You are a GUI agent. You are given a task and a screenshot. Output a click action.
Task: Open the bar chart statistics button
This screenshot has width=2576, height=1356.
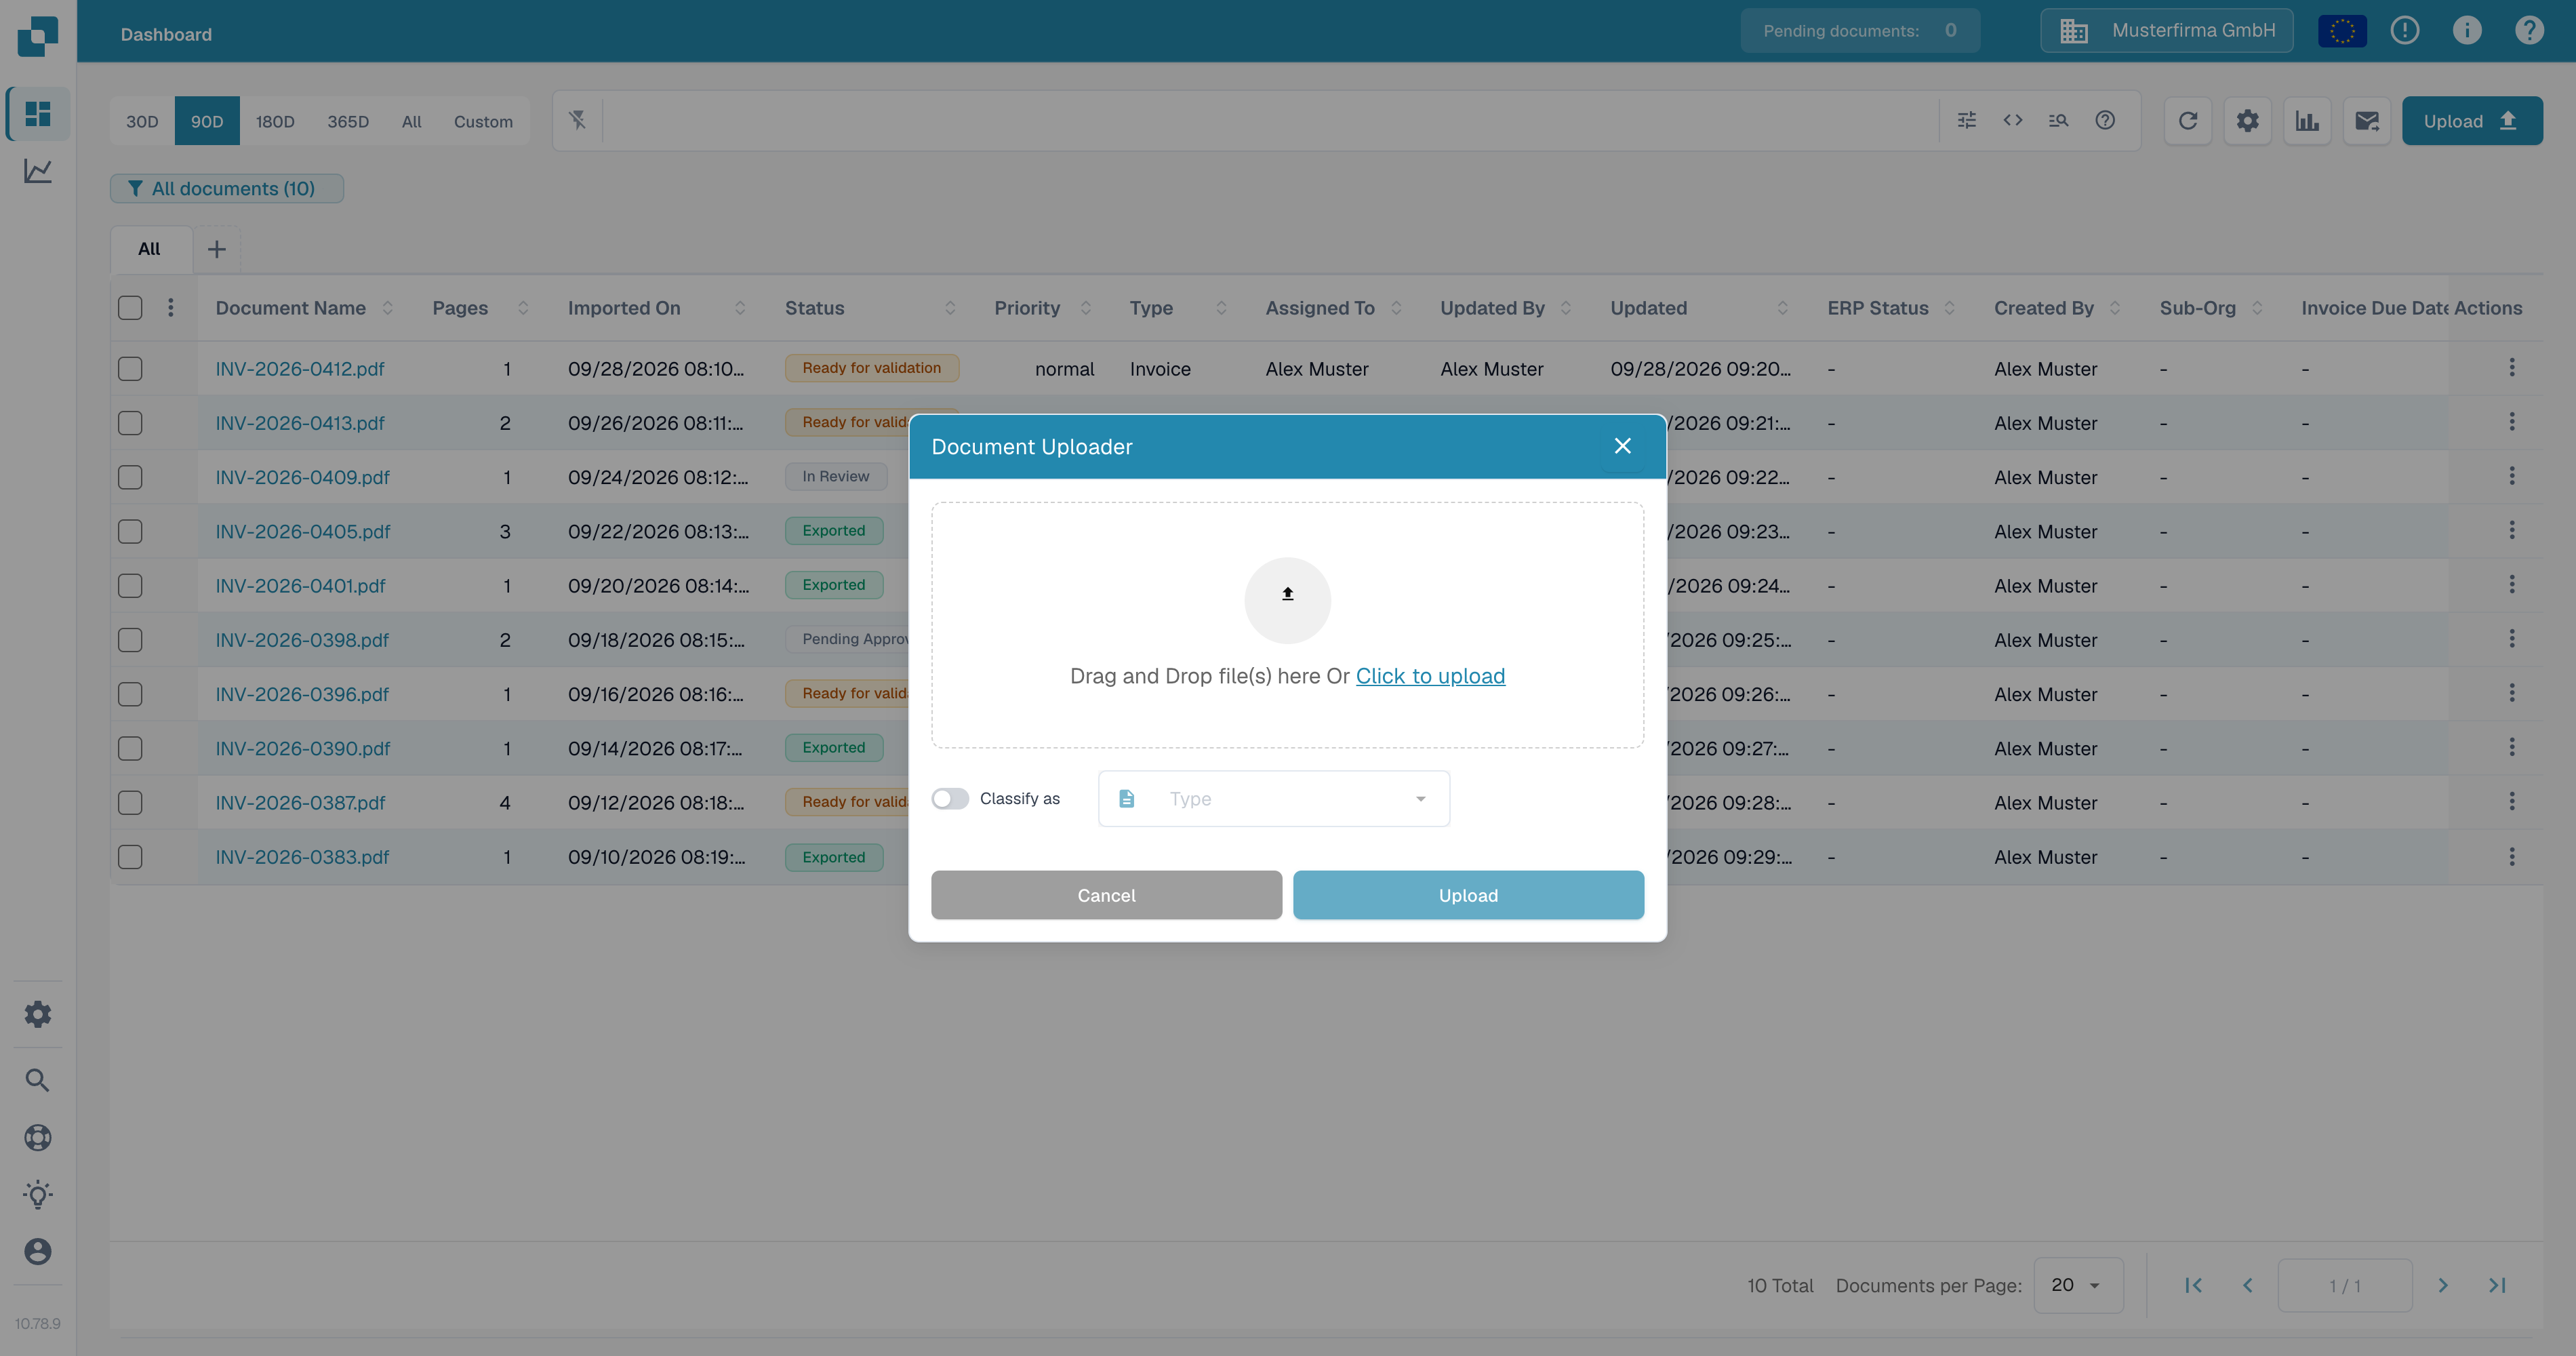pos(2308,121)
